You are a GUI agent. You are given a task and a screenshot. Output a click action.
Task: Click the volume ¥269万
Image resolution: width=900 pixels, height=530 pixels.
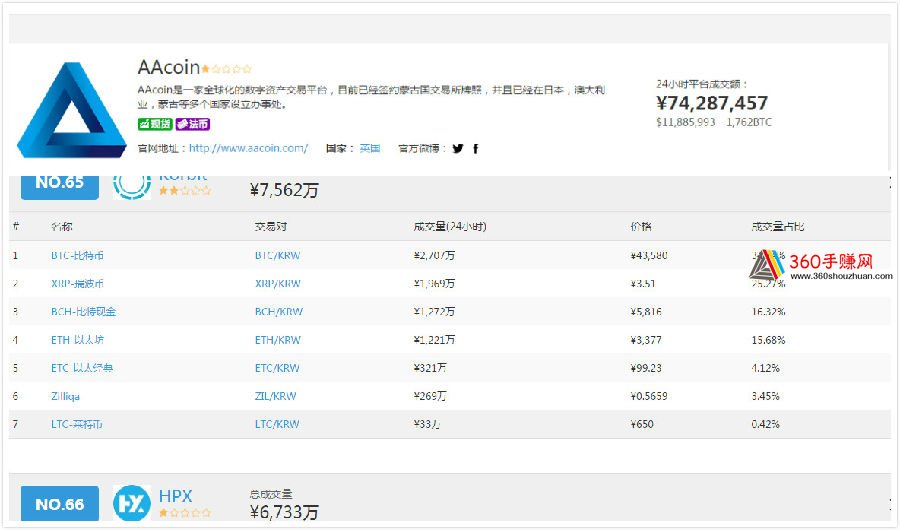[429, 396]
